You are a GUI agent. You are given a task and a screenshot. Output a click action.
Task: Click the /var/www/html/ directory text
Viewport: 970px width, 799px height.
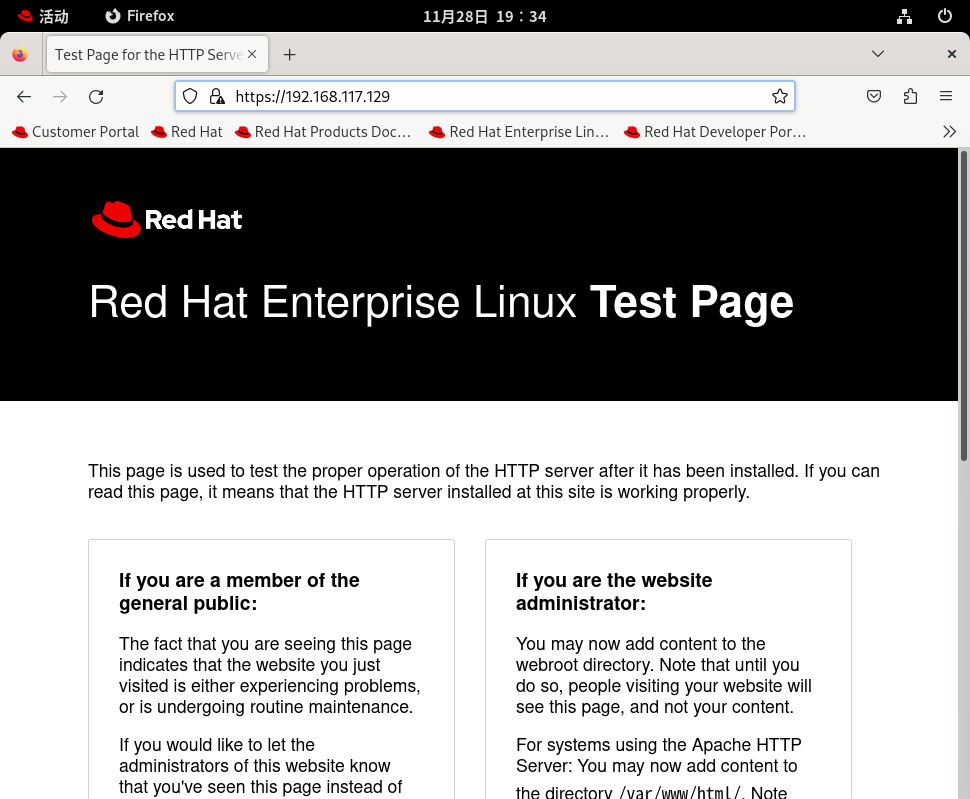coord(679,793)
